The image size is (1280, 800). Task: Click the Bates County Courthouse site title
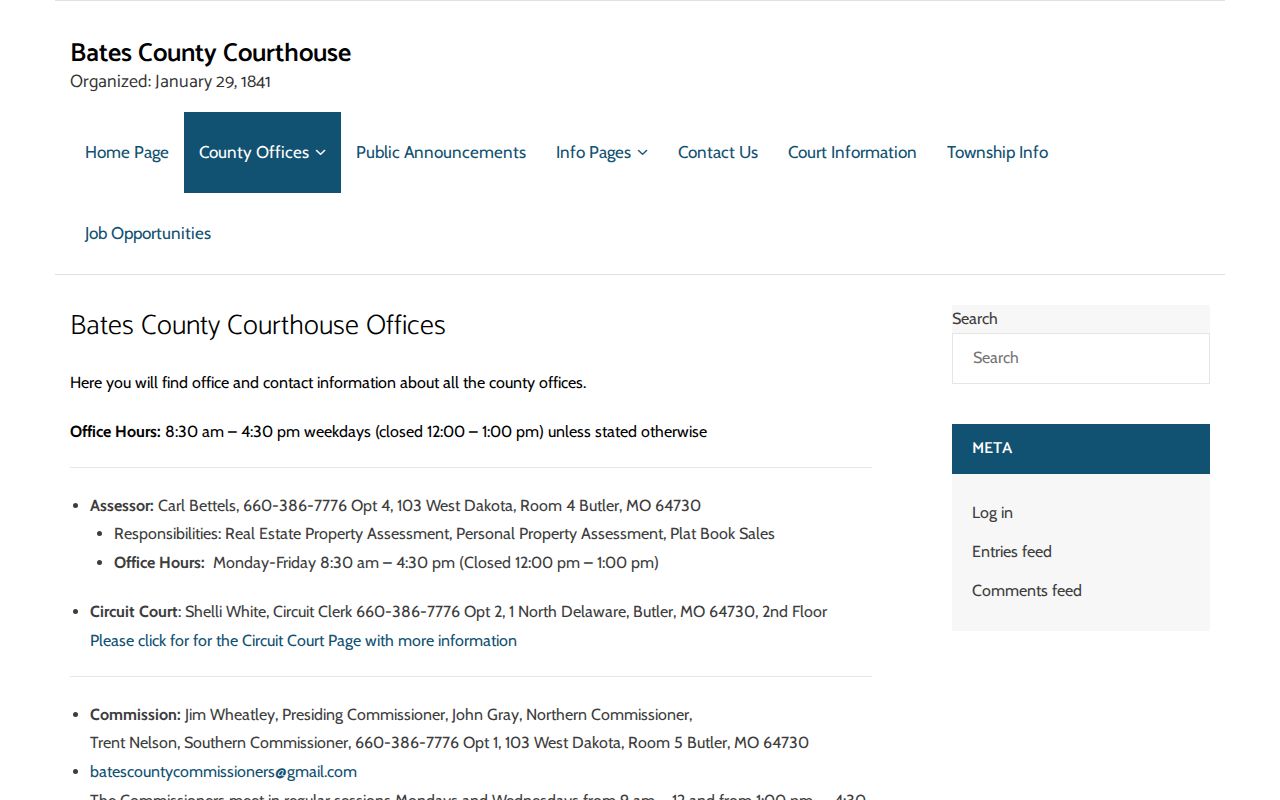tap(211, 53)
